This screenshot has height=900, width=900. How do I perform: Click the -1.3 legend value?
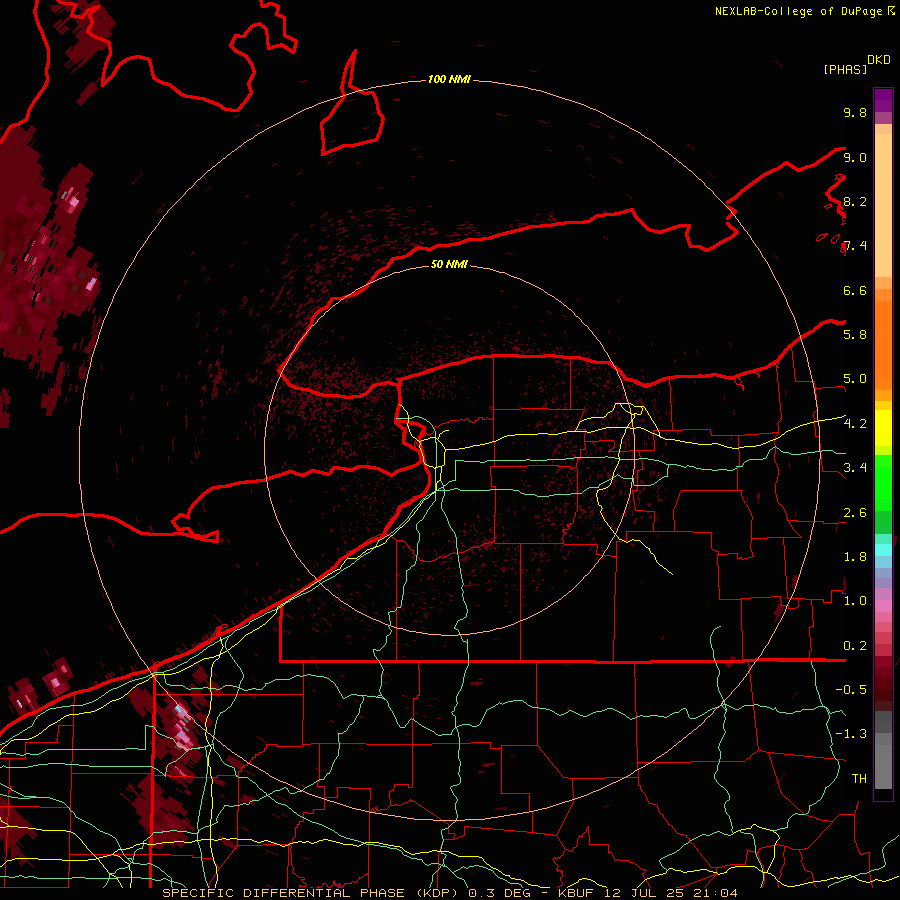click(851, 734)
